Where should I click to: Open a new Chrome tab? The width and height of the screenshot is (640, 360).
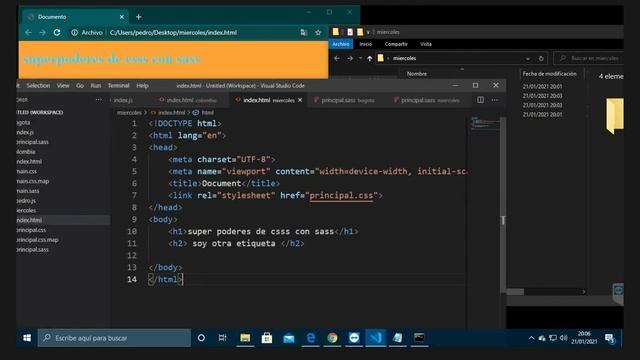[x=139, y=17]
